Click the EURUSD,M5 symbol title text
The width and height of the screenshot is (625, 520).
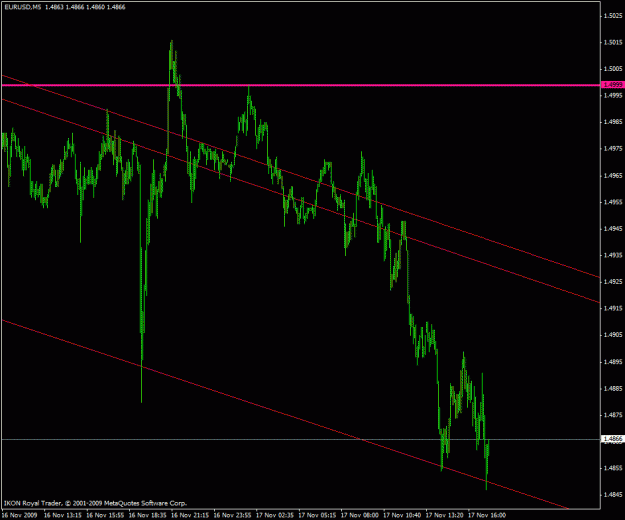(23, 7)
